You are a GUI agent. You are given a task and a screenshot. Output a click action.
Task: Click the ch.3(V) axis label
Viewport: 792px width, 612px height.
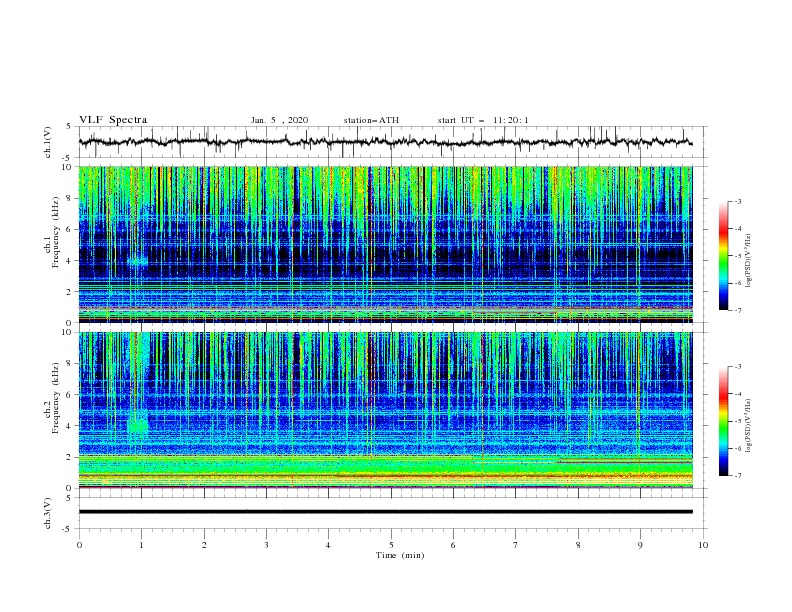click(48, 513)
